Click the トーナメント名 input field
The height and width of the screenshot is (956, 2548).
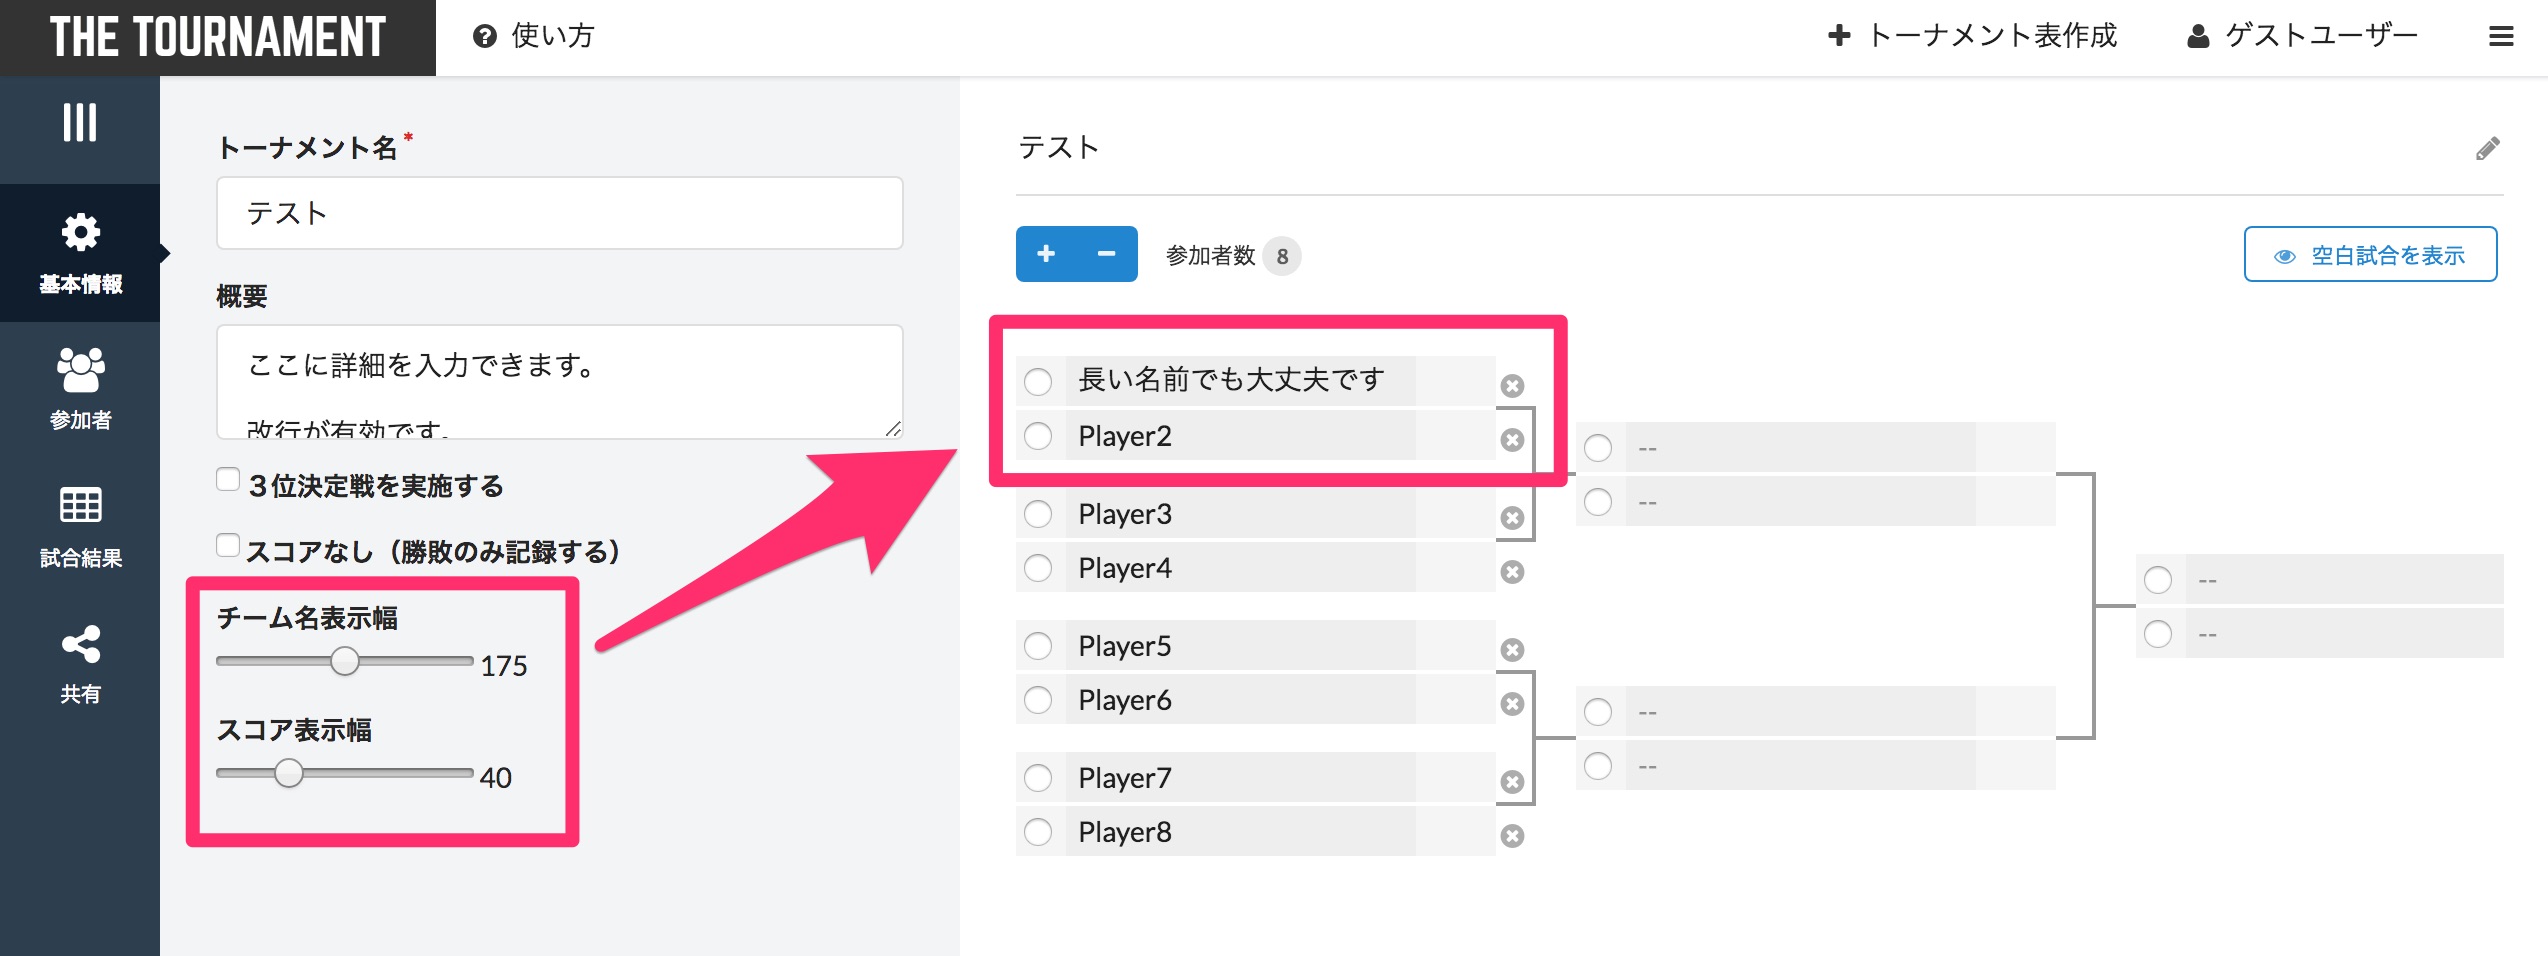(558, 213)
